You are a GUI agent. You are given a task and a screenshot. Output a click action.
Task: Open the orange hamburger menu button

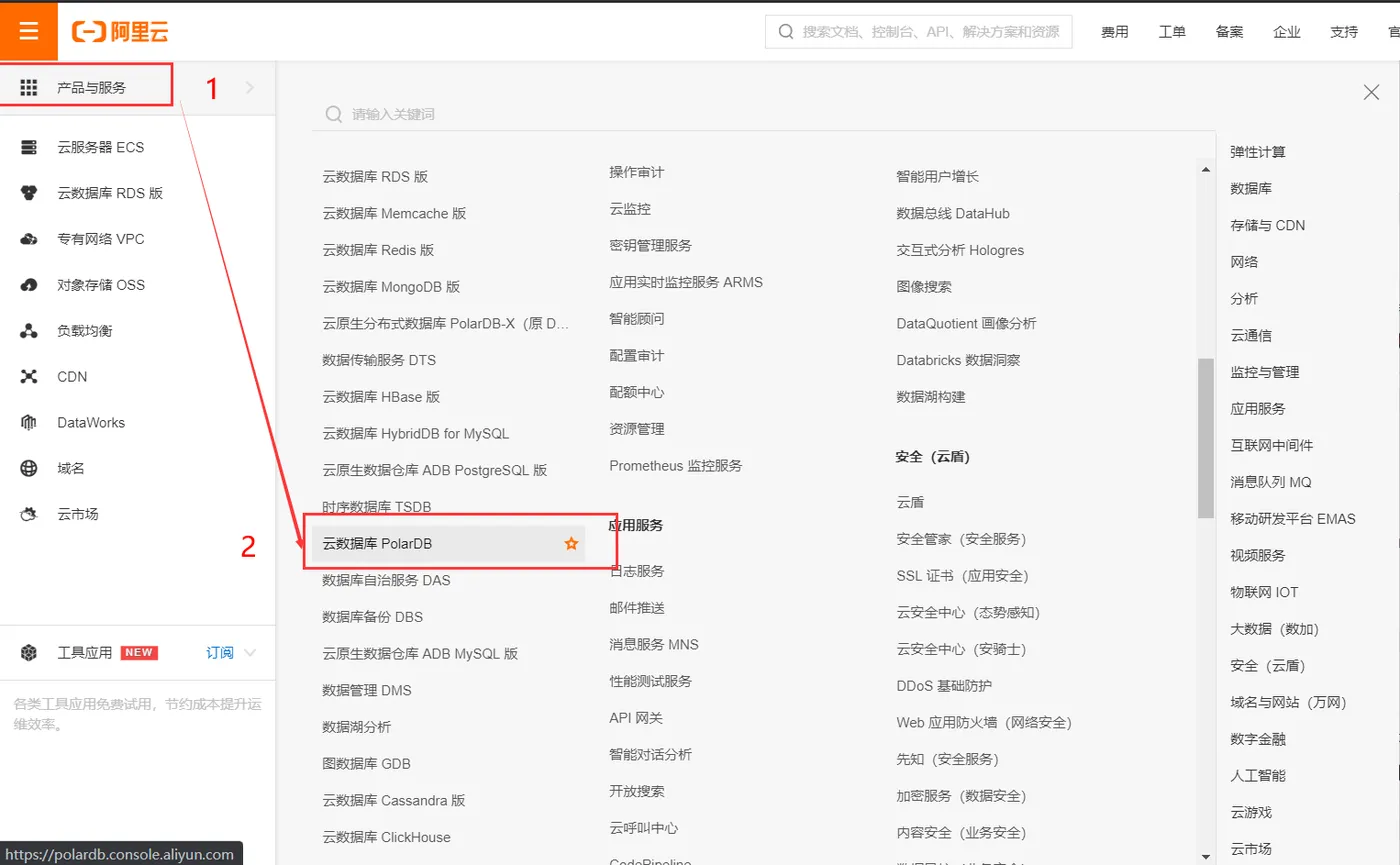click(x=29, y=31)
